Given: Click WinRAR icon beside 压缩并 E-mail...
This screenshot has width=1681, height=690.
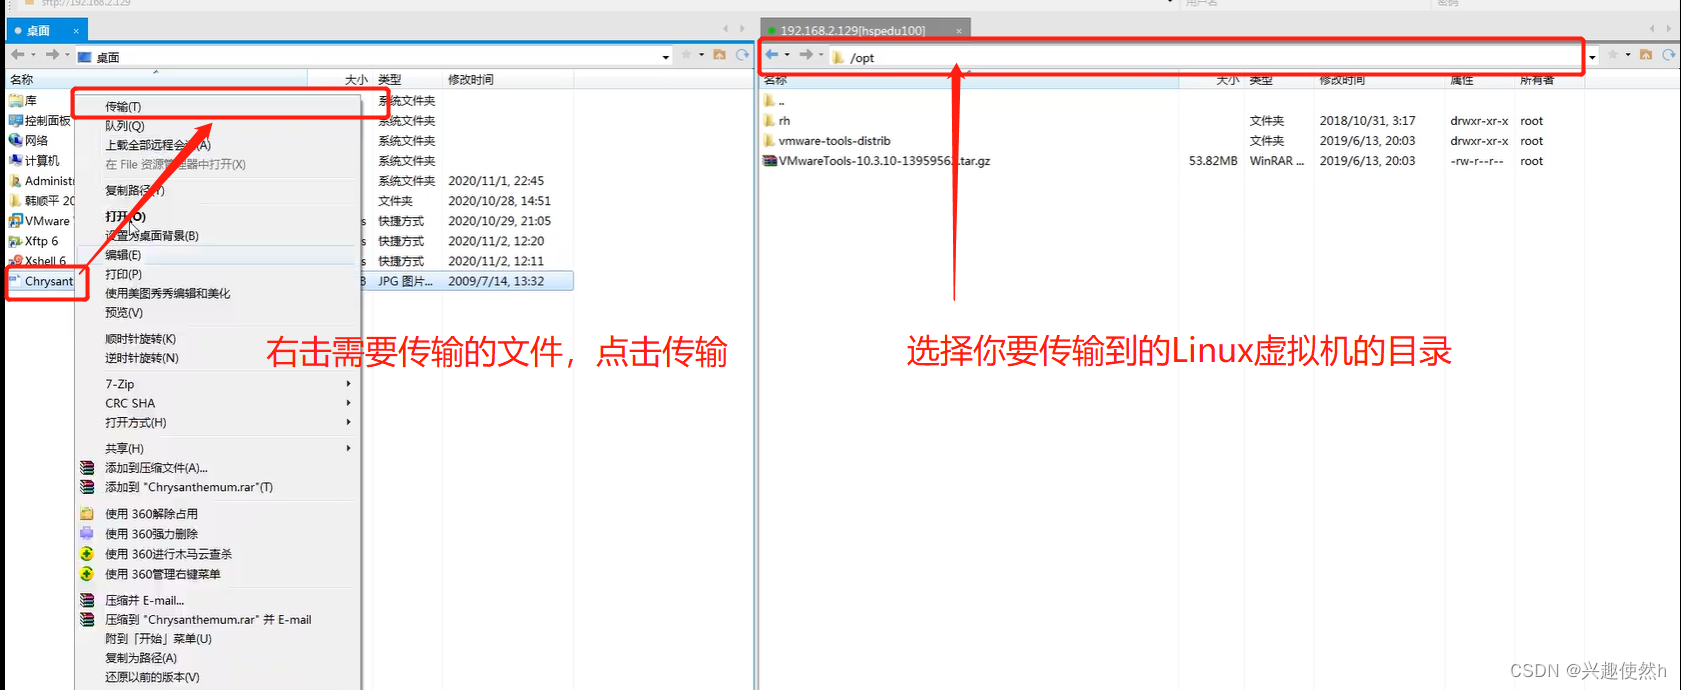Looking at the screenshot, I should click(87, 601).
